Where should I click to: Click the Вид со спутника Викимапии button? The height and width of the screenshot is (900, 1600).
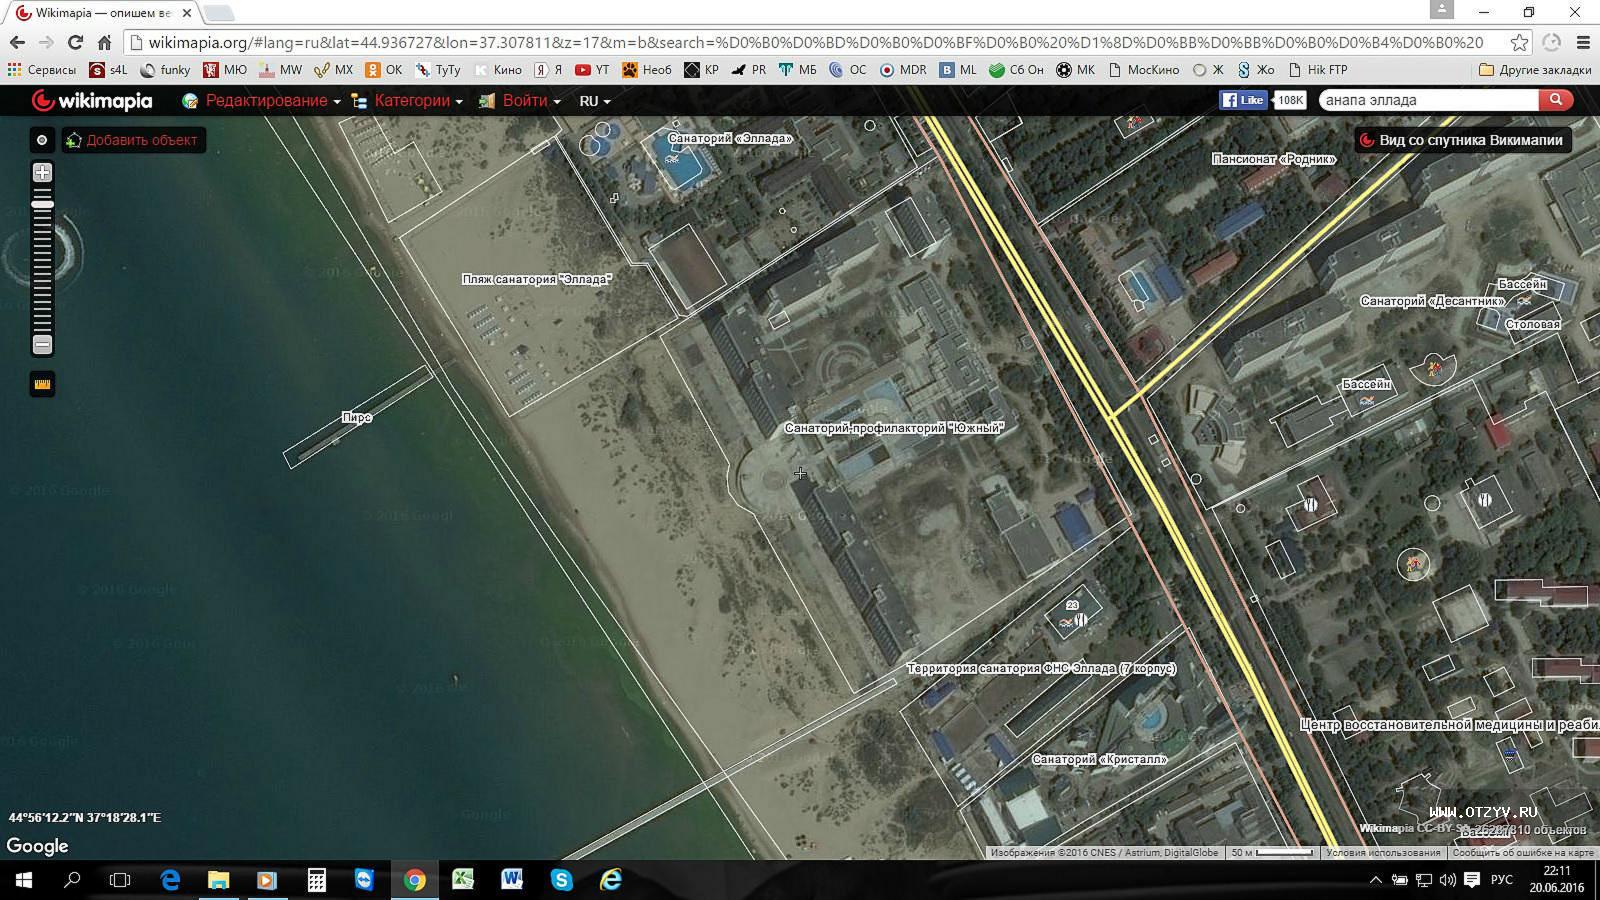(1462, 140)
